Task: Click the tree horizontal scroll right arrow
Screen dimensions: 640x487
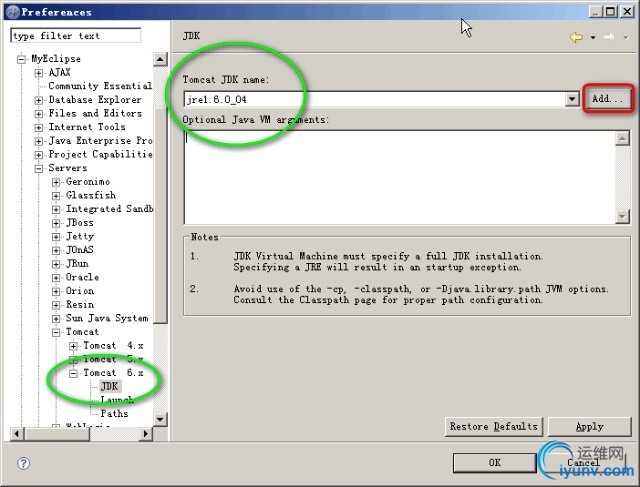Action: coord(145,434)
